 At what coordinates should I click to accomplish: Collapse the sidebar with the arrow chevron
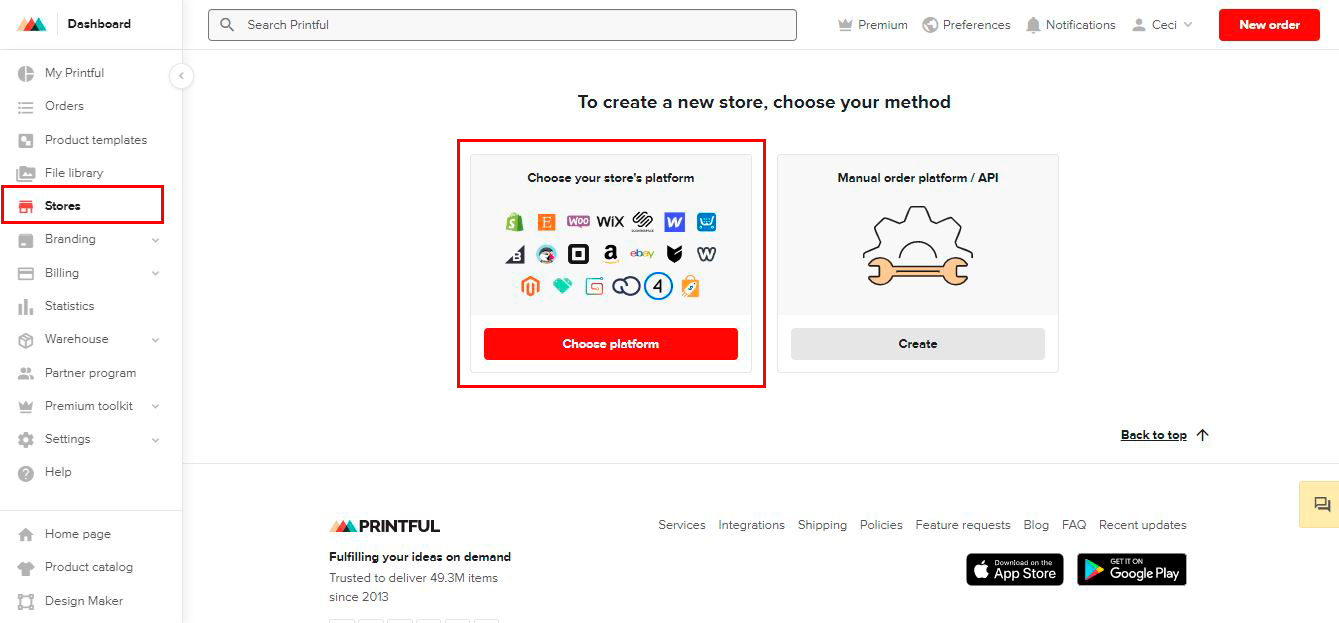pos(181,75)
